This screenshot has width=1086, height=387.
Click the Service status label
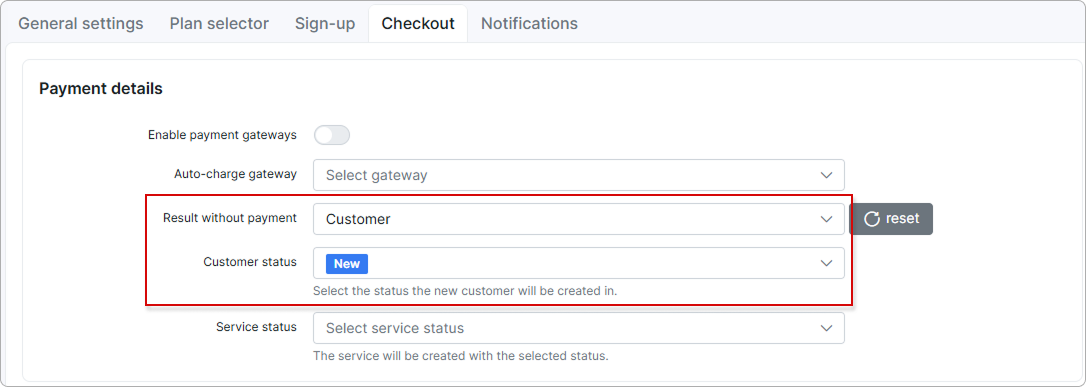click(256, 326)
